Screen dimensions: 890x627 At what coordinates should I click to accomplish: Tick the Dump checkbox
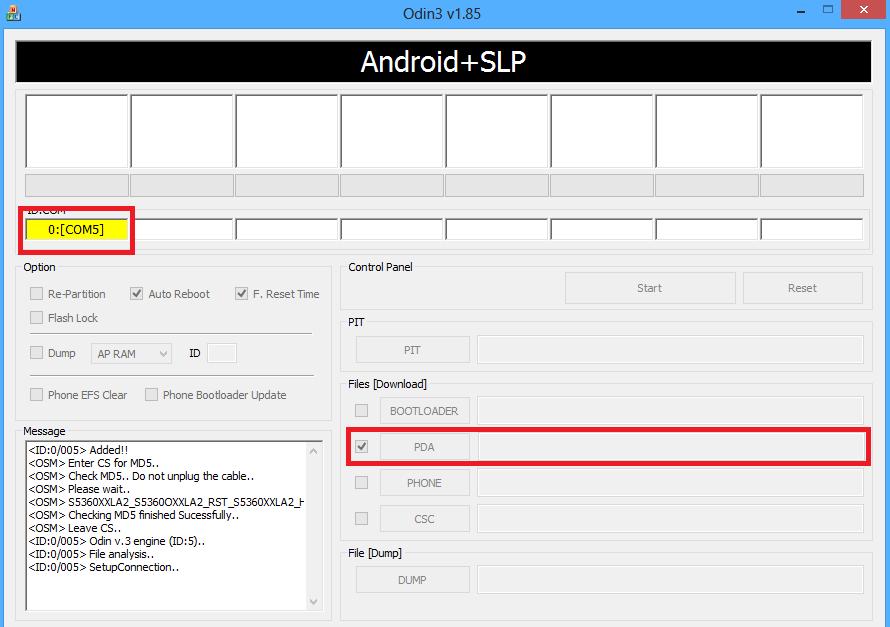click(36, 353)
